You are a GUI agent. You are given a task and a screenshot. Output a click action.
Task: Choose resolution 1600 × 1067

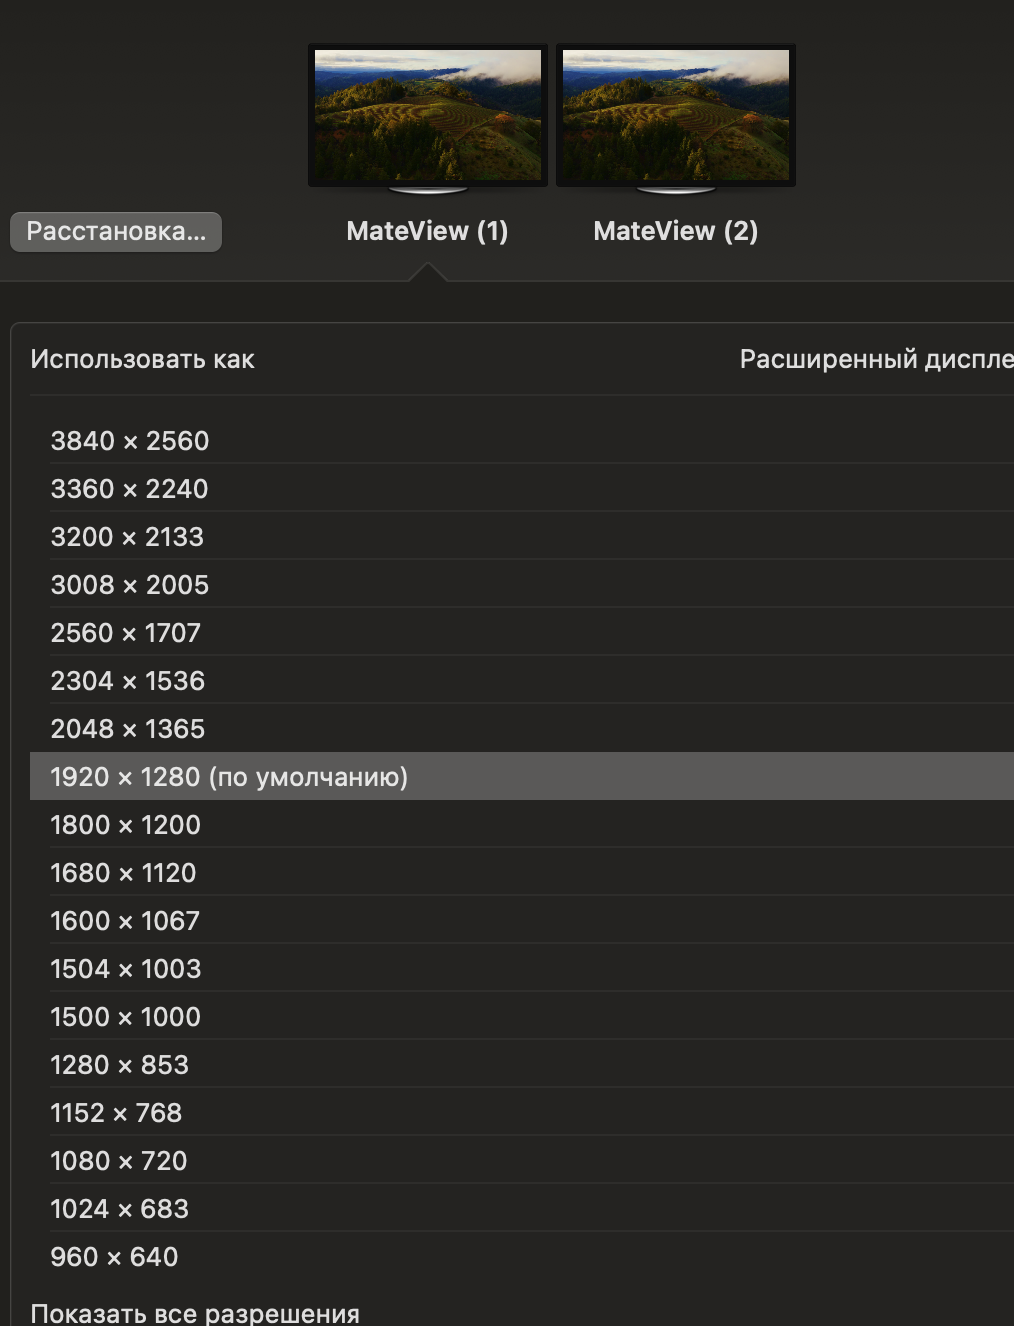(522, 920)
